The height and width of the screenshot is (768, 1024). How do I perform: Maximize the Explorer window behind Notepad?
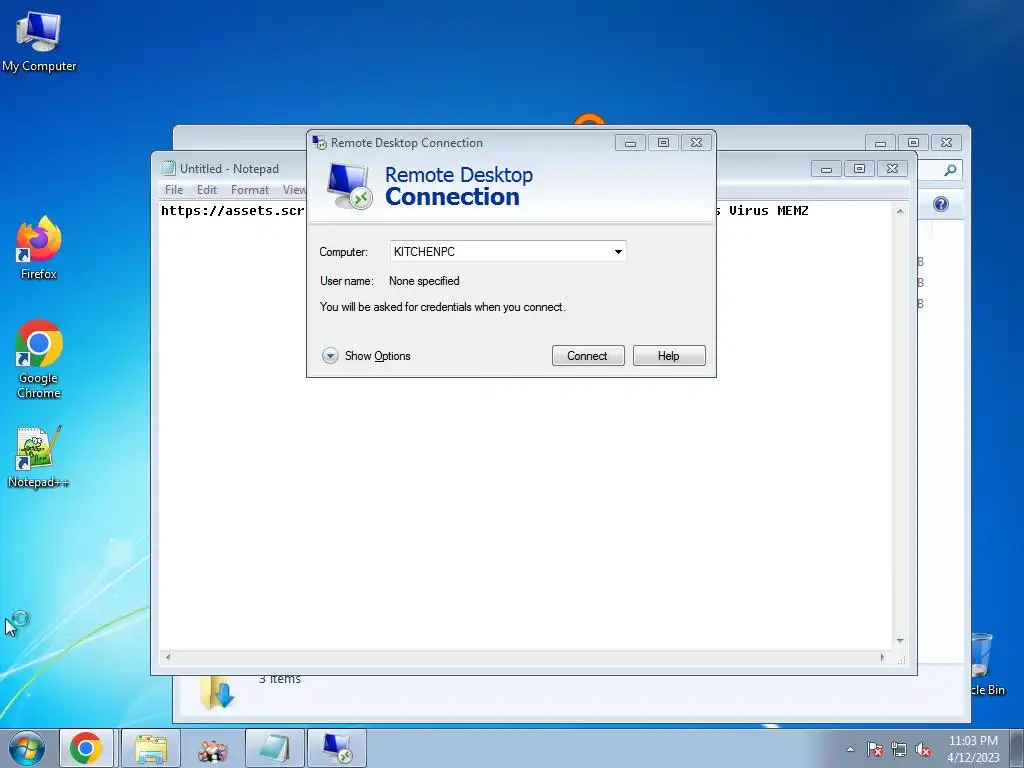914,142
